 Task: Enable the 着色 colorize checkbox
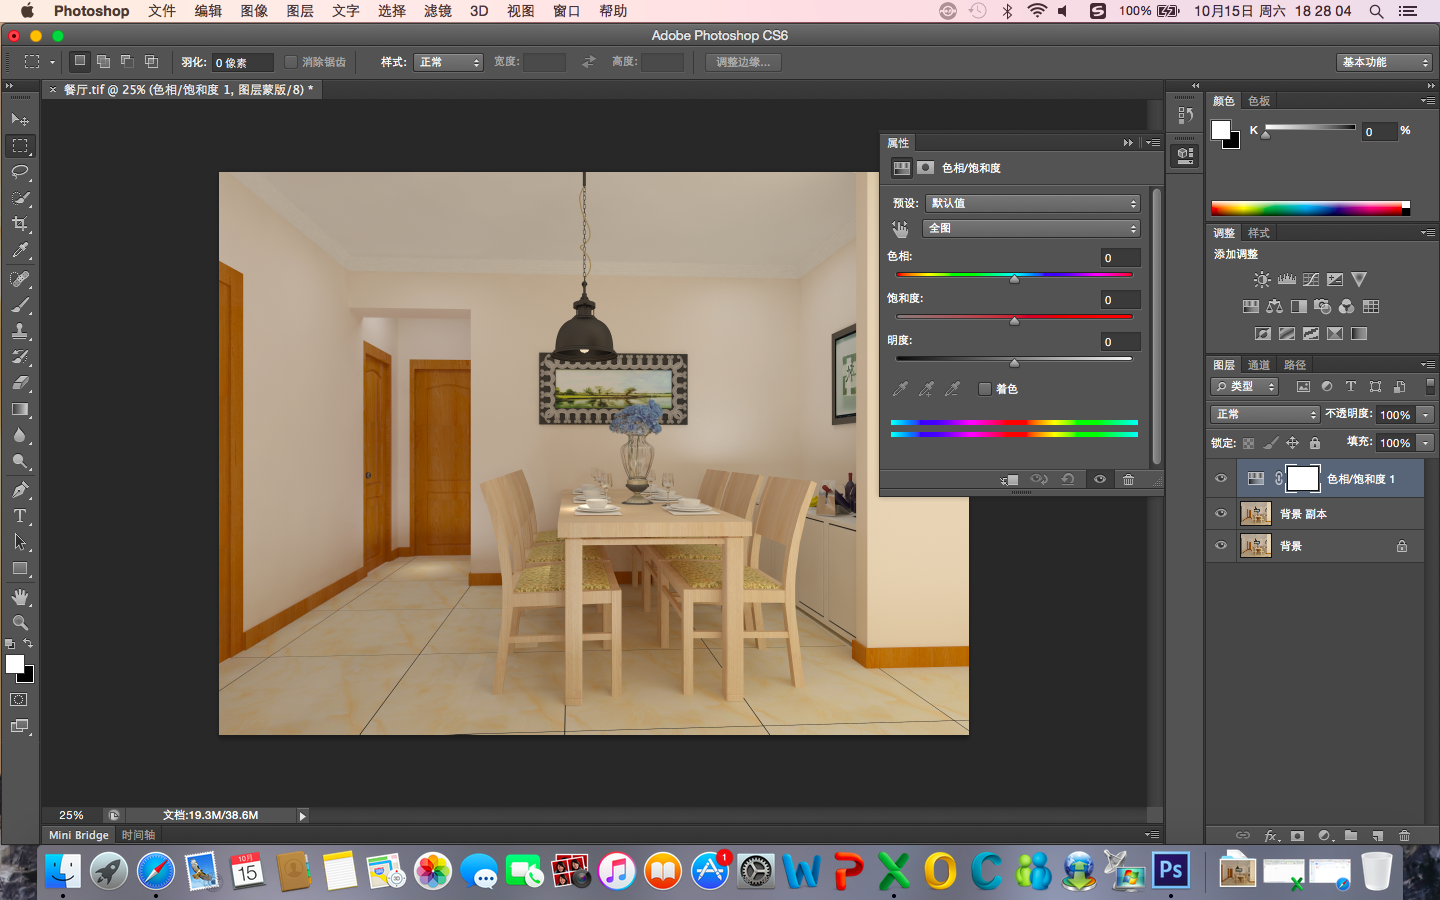pos(985,389)
